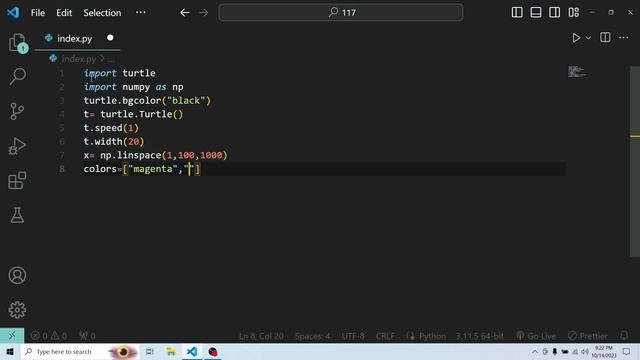
Task: Open File Explorer from taskbar
Action: pos(171,351)
